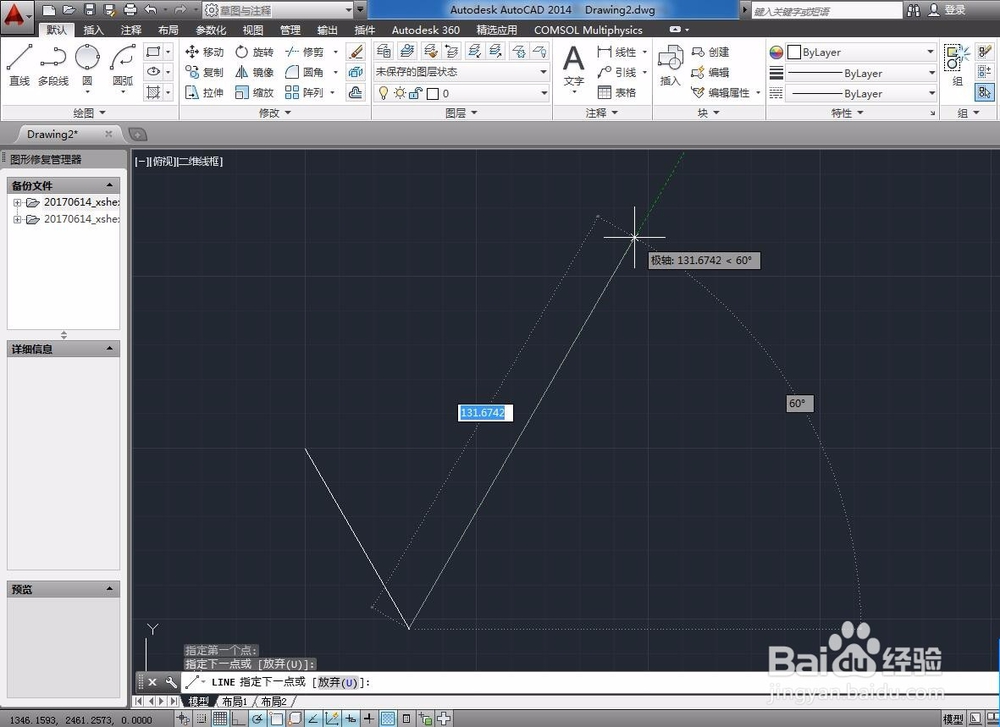
Task: Click the 修剪 (Trim) tool
Action: point(305,52)
